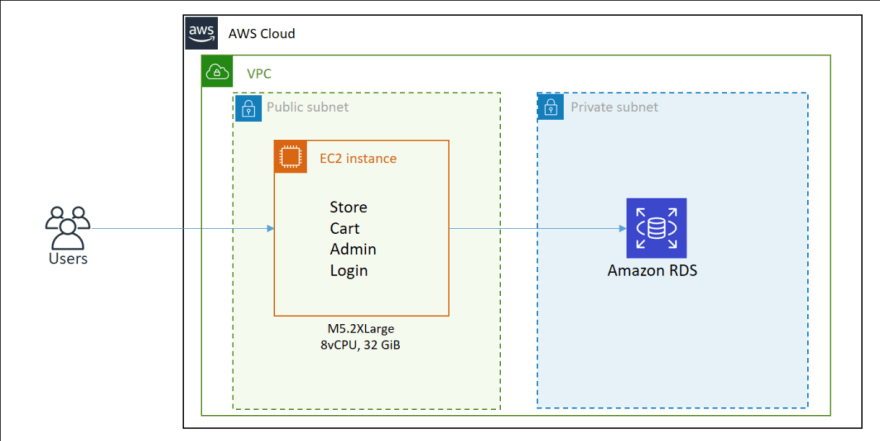Click the EC2 instance title text
This screenshot has height=441, width=880.
tap(358, 159)
